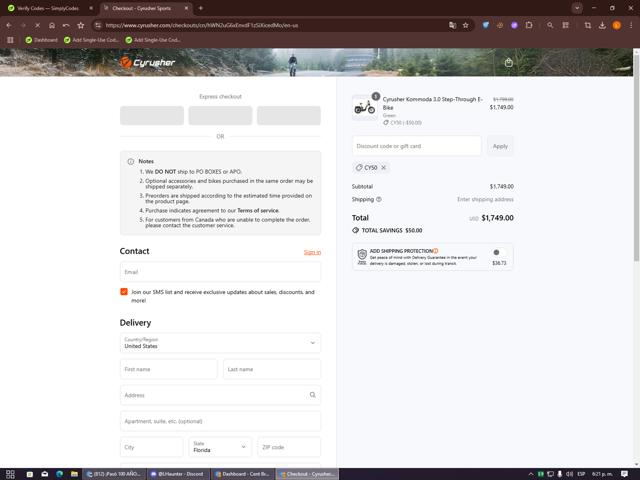Focus the Email input field
This screenshot has width=640, height=480.
point(220,272)
